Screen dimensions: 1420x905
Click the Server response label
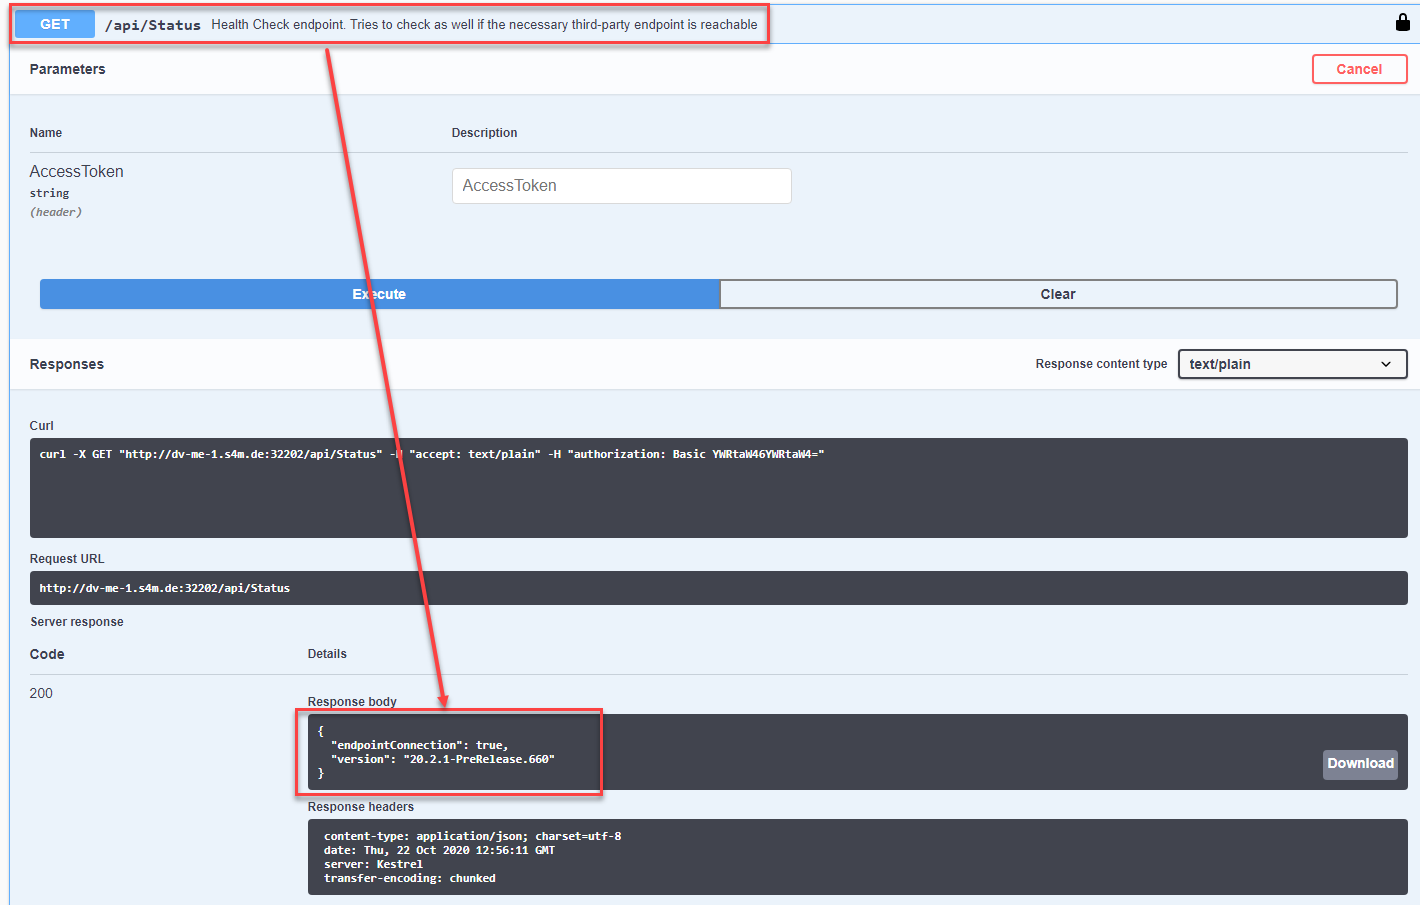tap(77, 622)
